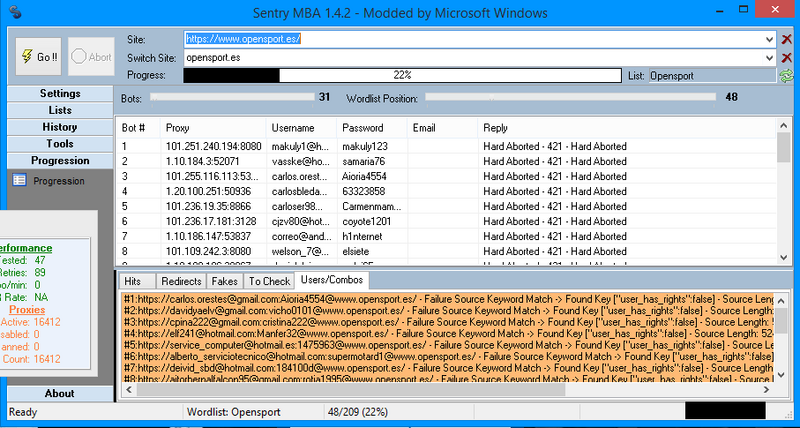Expand the Switch Site dropdown

(769, 58)
